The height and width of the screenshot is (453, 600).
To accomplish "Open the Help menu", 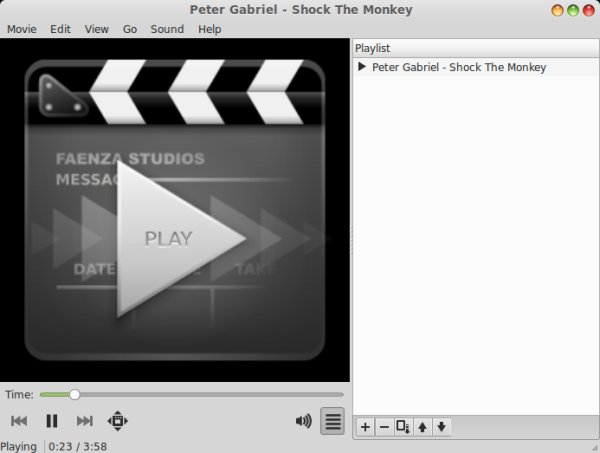I will click(210, 29).
